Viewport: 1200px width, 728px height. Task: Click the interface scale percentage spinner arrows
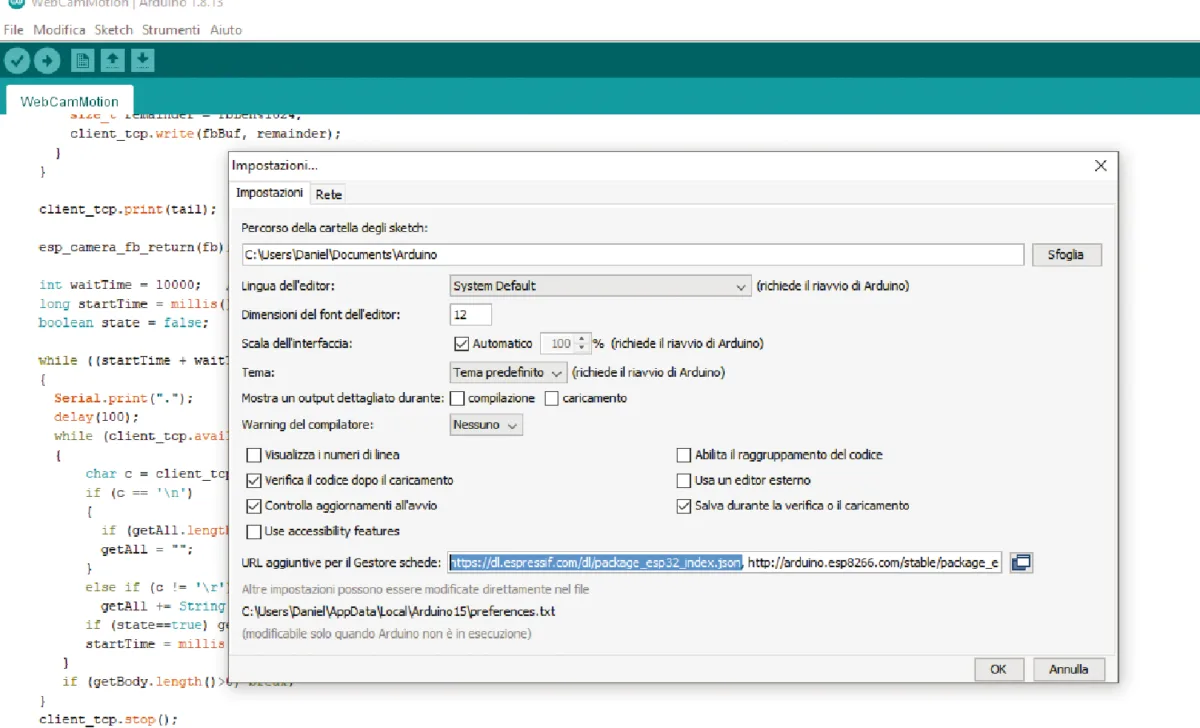[582, 343]
